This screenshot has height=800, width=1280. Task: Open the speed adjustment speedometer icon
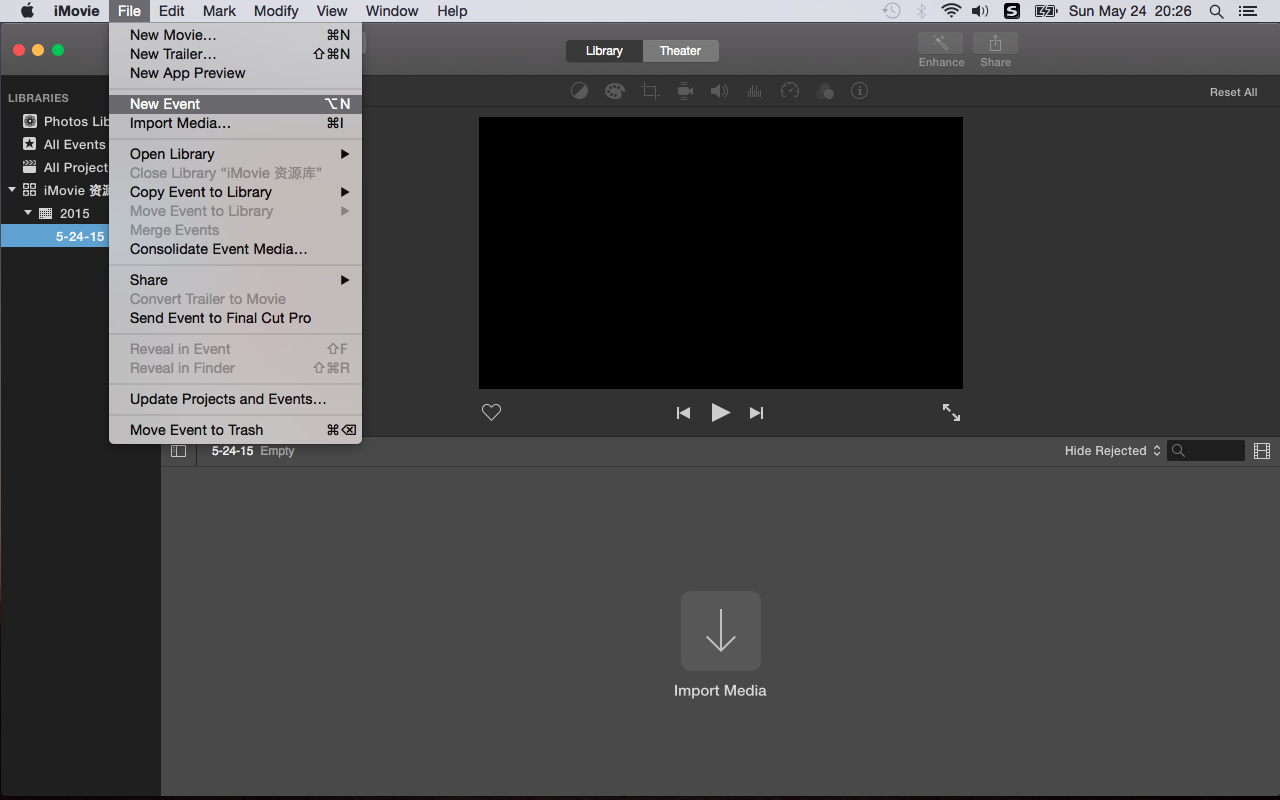tap(790, 91)
